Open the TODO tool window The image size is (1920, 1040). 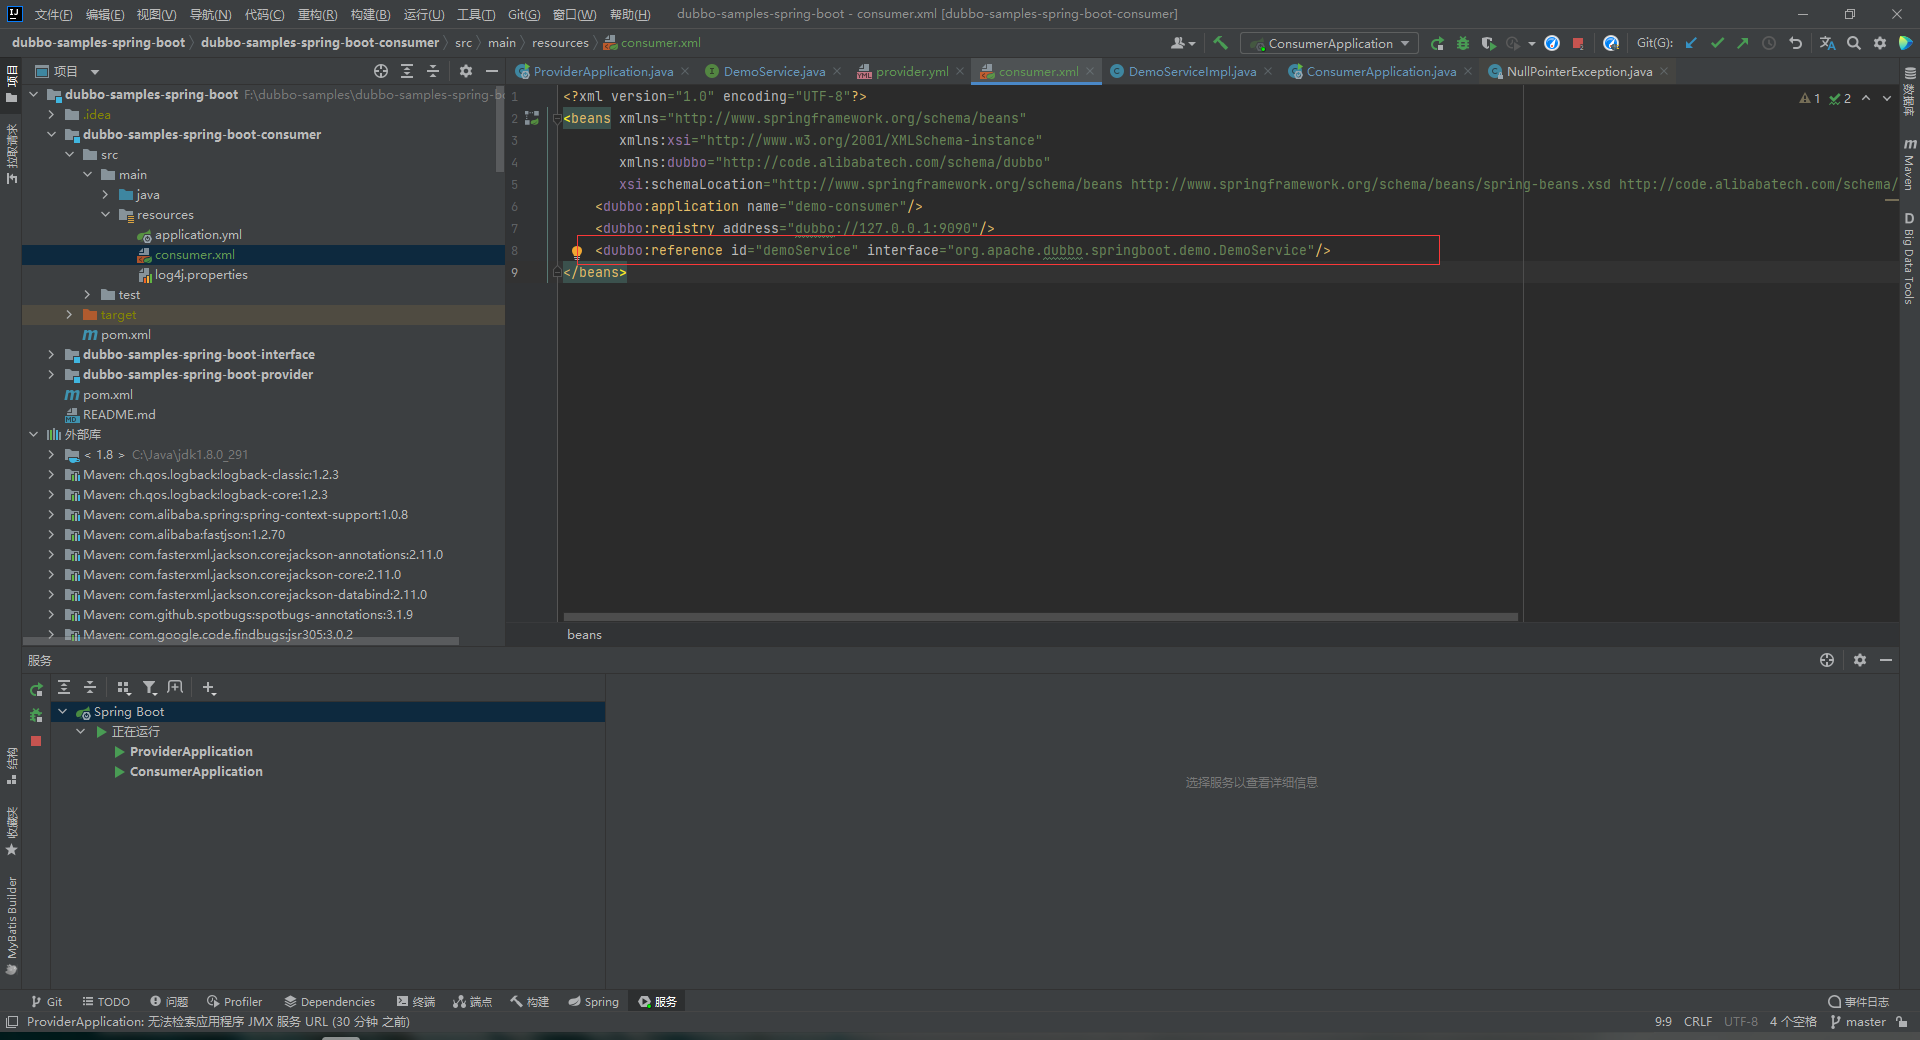pos(106,1001)
